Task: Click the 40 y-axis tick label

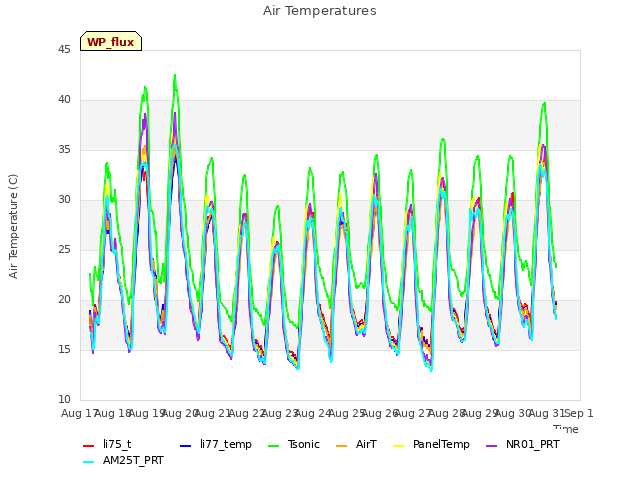Action: [64, 100]
